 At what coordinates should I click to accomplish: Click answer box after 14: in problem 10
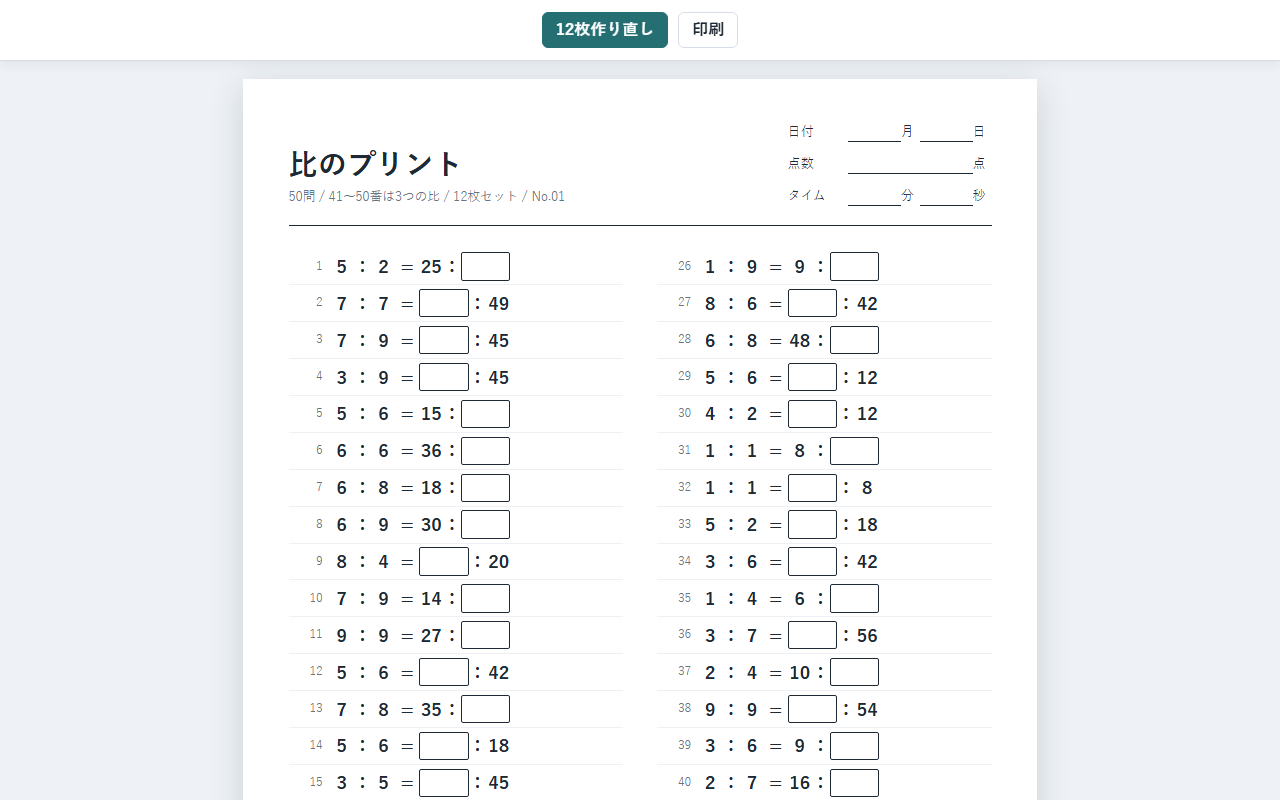[x=485, y=599]
